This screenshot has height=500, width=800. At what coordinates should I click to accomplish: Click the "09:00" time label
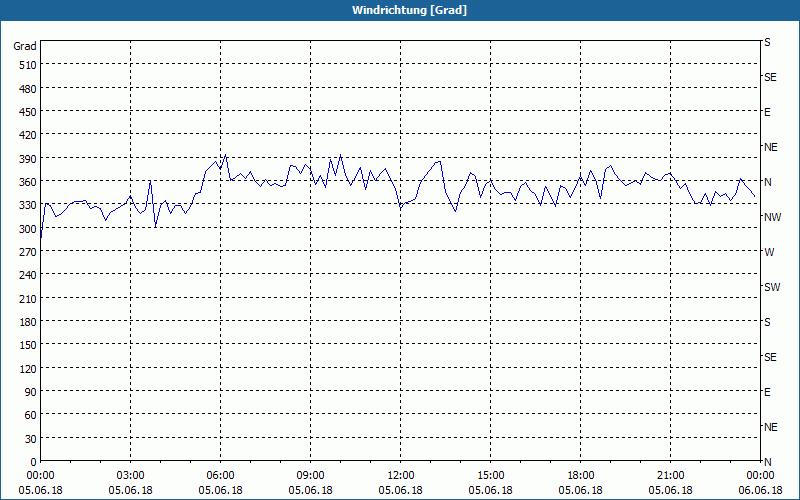310,476
